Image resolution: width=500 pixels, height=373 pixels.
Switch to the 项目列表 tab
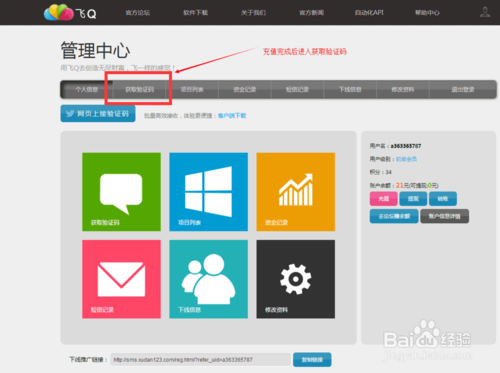(192, 89)
